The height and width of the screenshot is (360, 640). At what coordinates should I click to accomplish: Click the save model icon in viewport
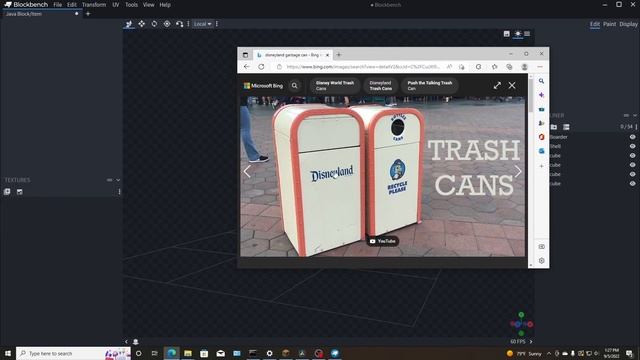click(x=507, y=34)
